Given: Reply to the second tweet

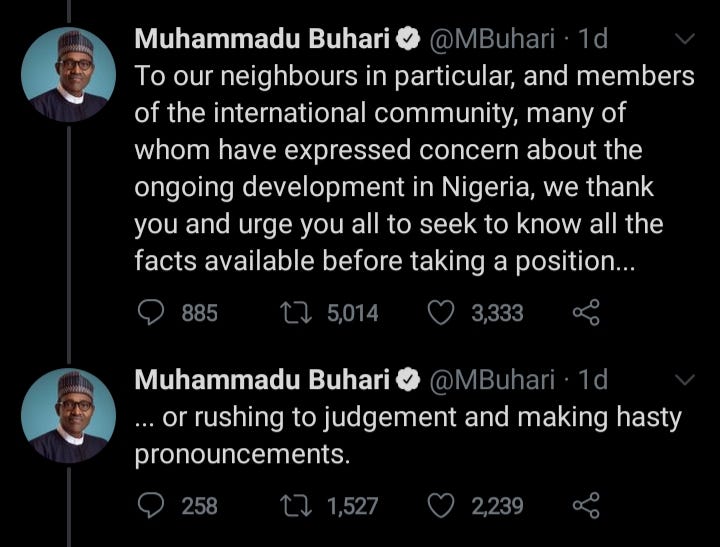Looking at the screenshot, I should (150, 506).
